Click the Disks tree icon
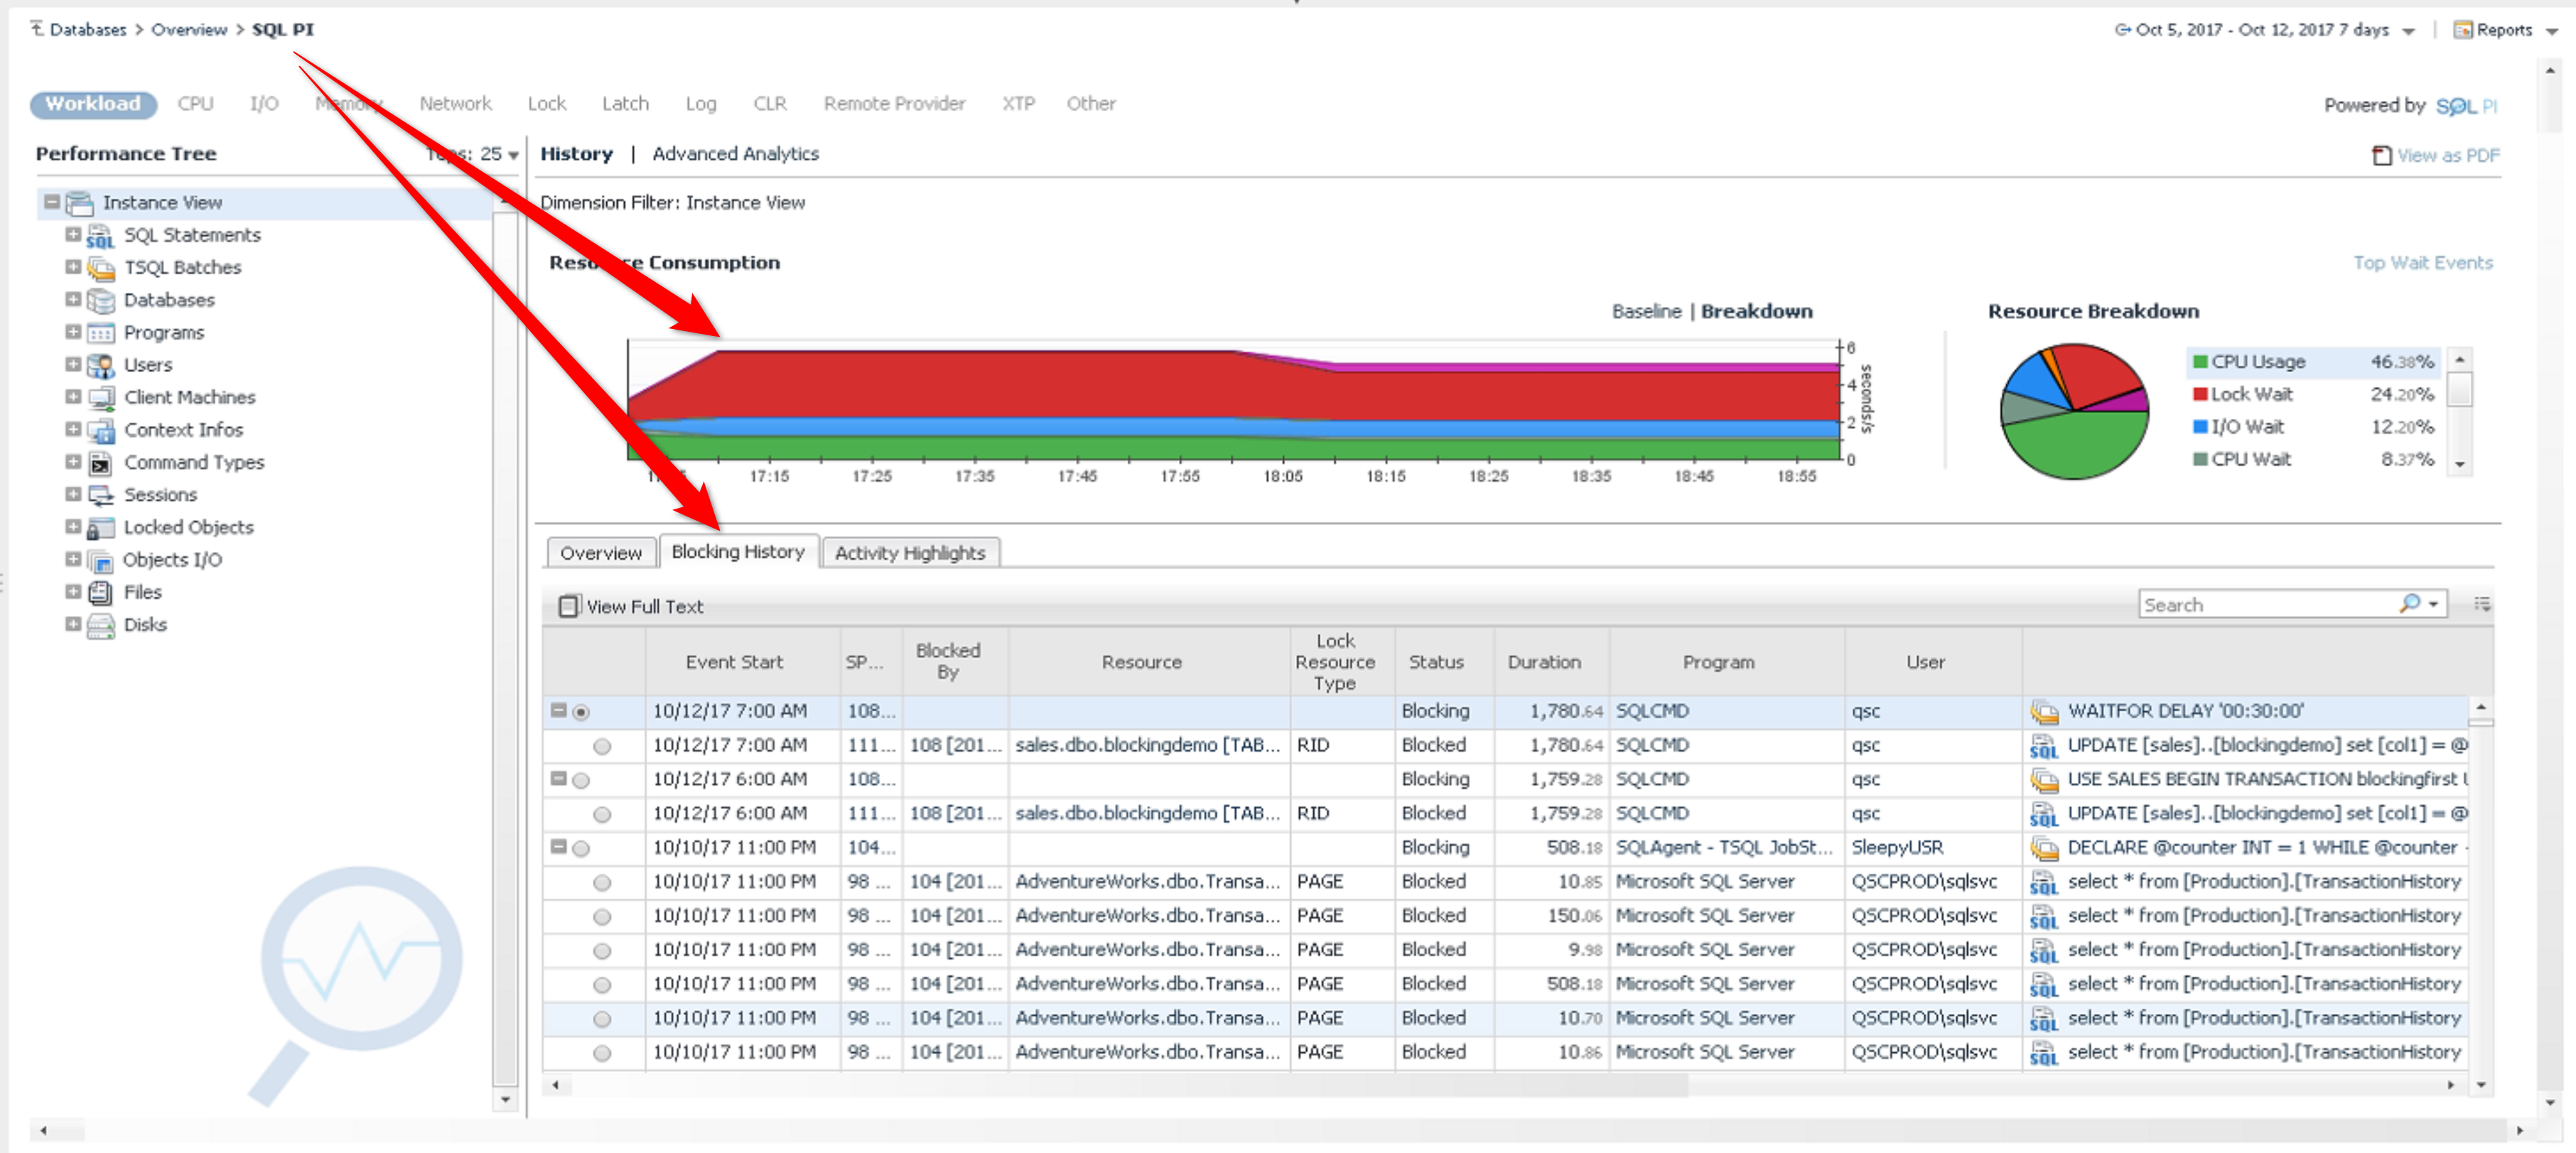 point(100,626)
